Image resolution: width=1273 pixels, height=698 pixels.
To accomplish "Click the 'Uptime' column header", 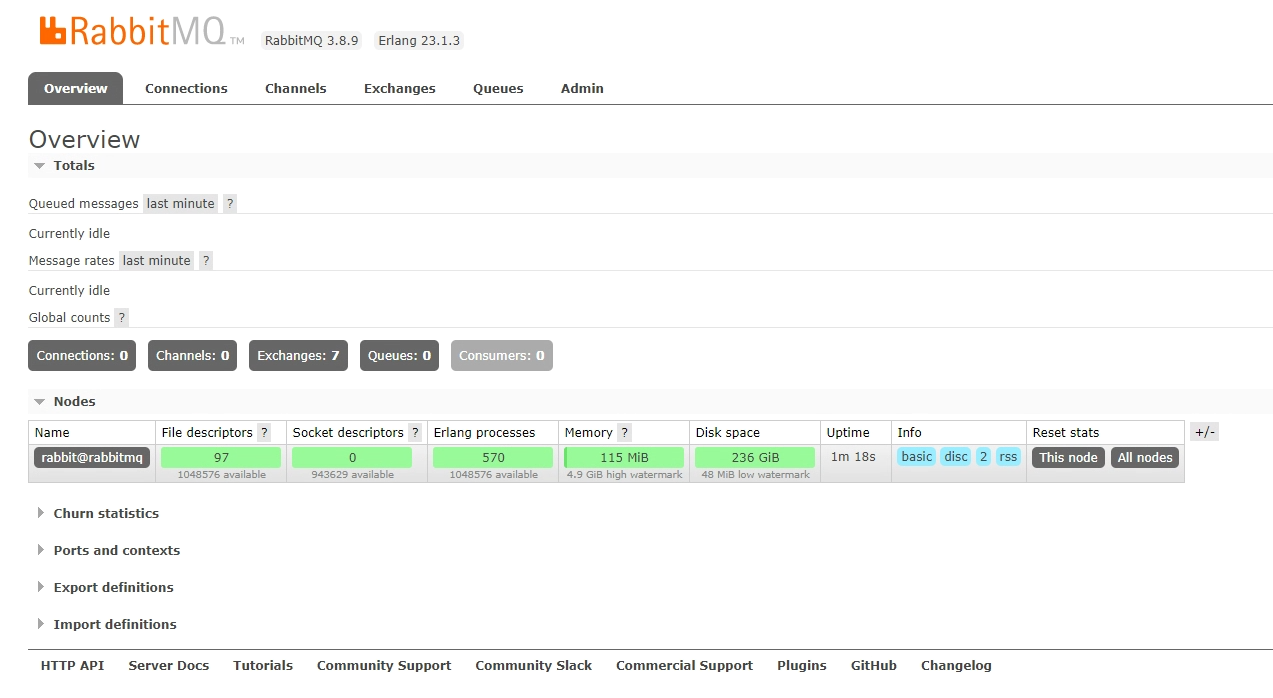I will pos(848,432).
